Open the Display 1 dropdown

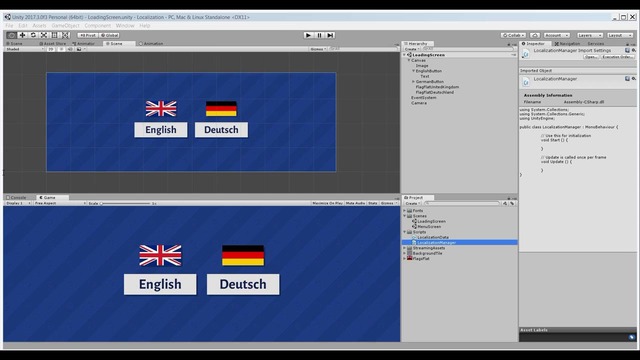tap(18, 203)
